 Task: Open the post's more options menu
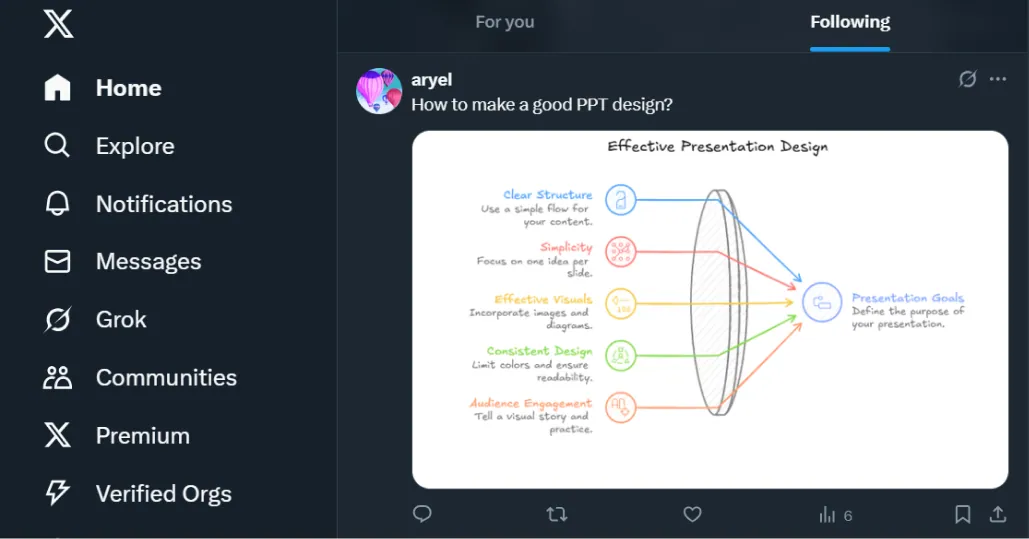tap(998, 79)
